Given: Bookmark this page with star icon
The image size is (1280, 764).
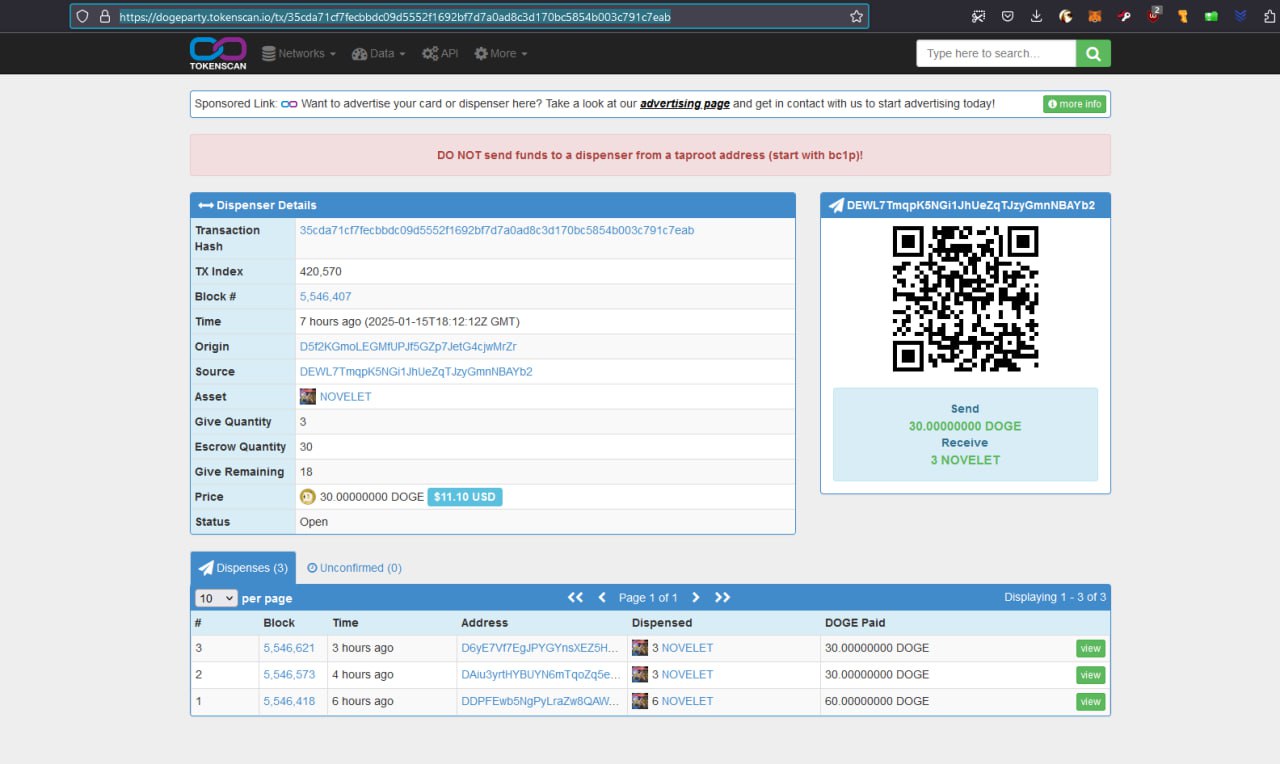Looking at the screenshot, I should (856, 16).
